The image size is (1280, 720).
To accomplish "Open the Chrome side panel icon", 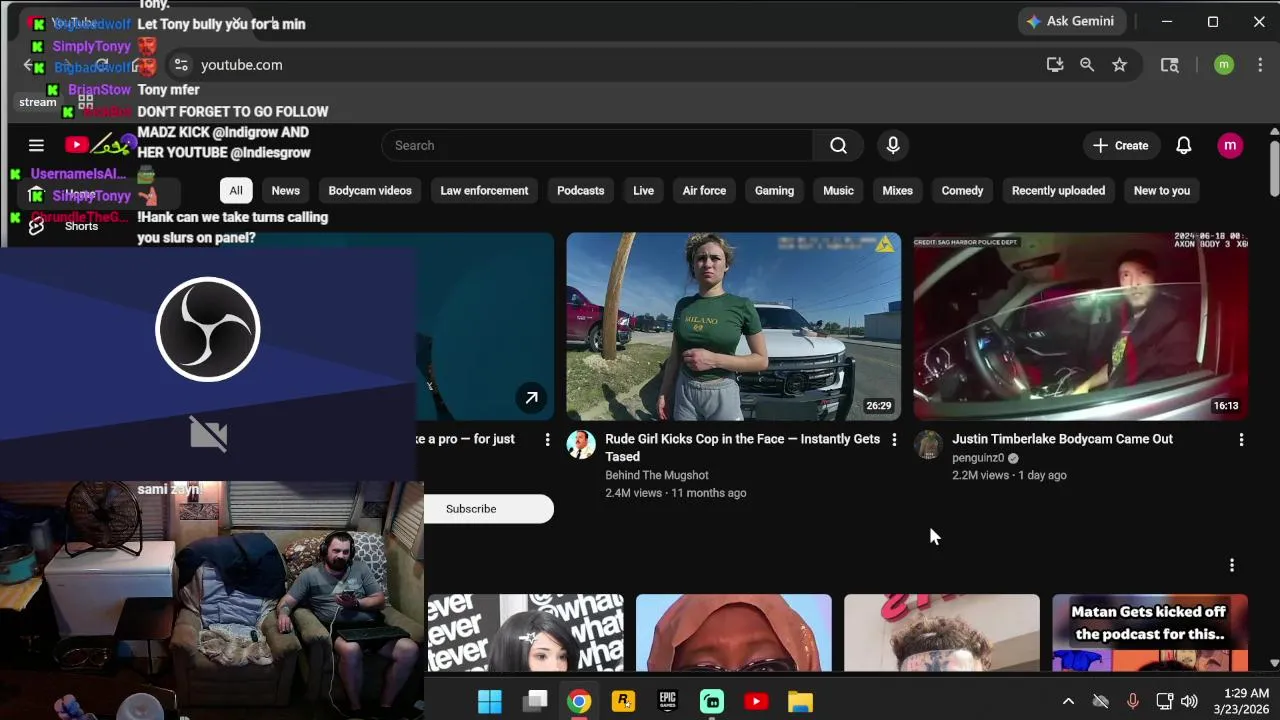I will point(1169,65).
